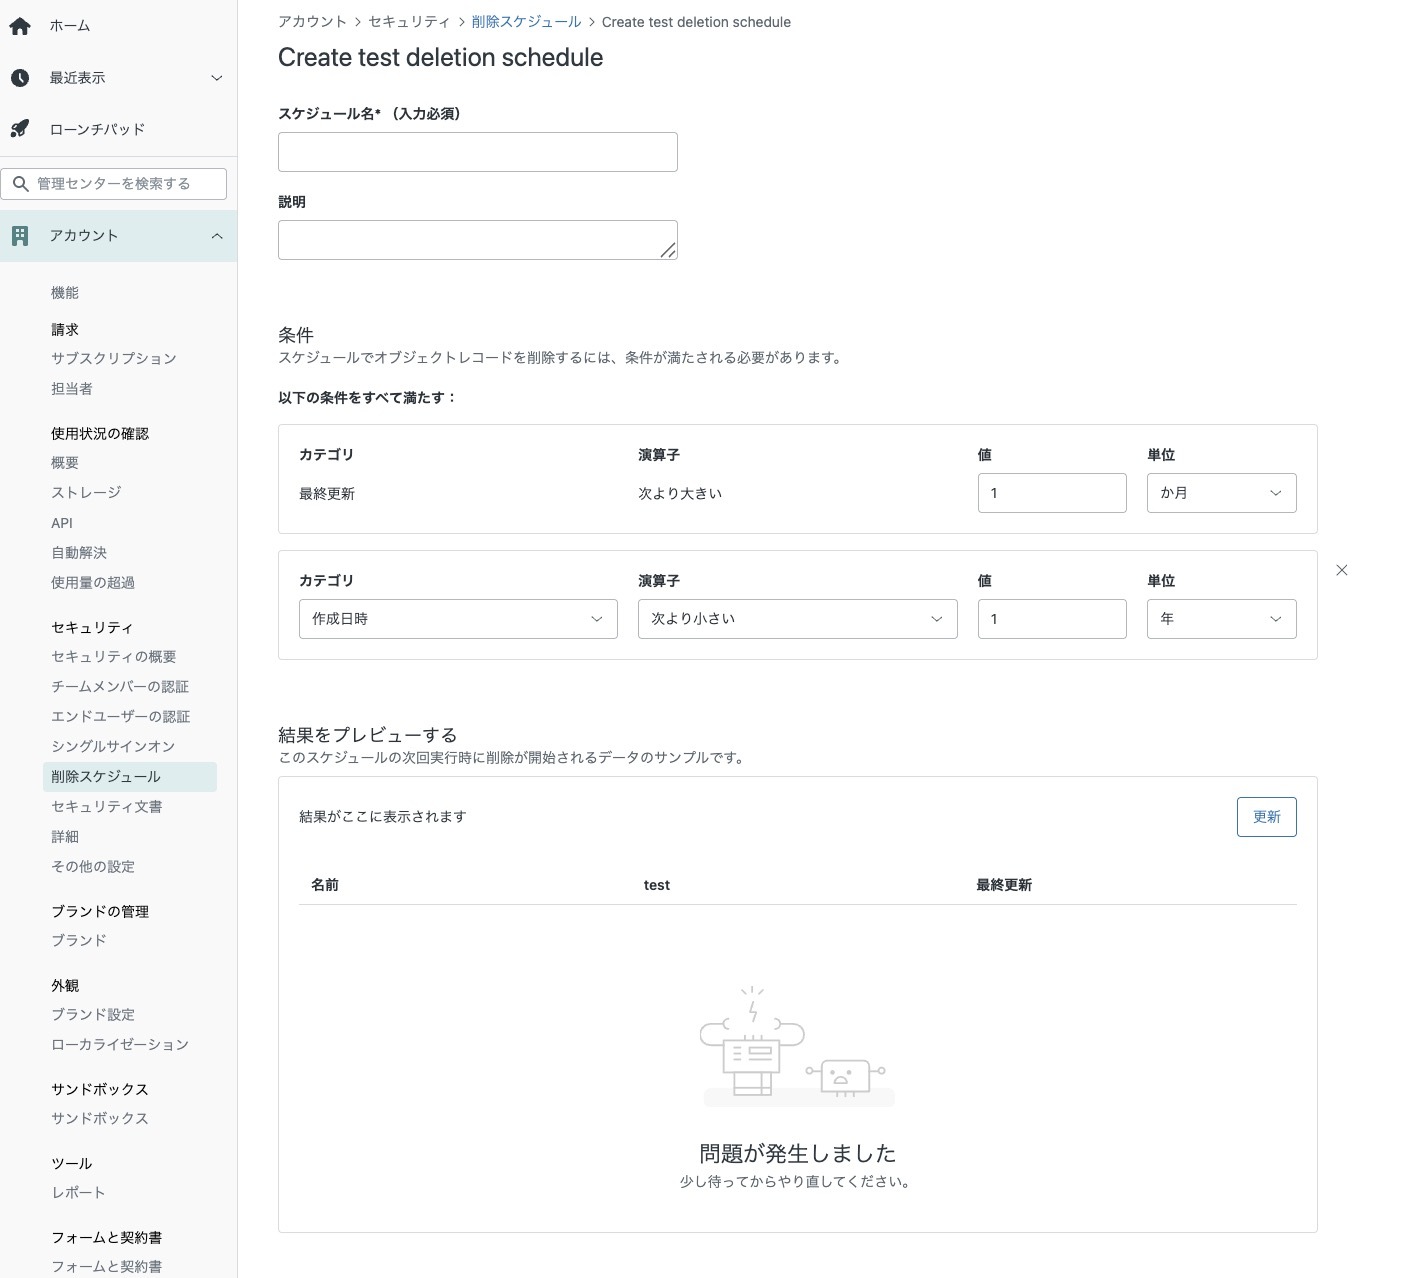
Task: Click the 説明 description text area
Action: [477, 240]
